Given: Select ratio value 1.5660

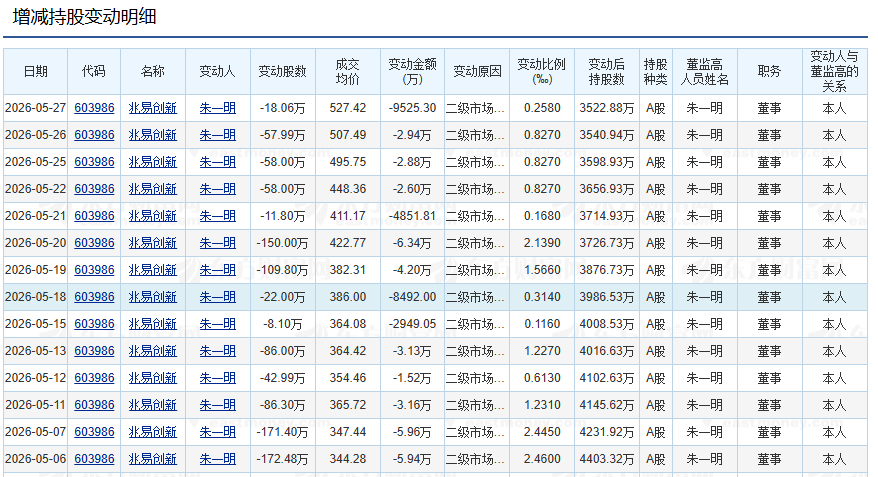Looking at the screenshot, I should click(542, 270).
